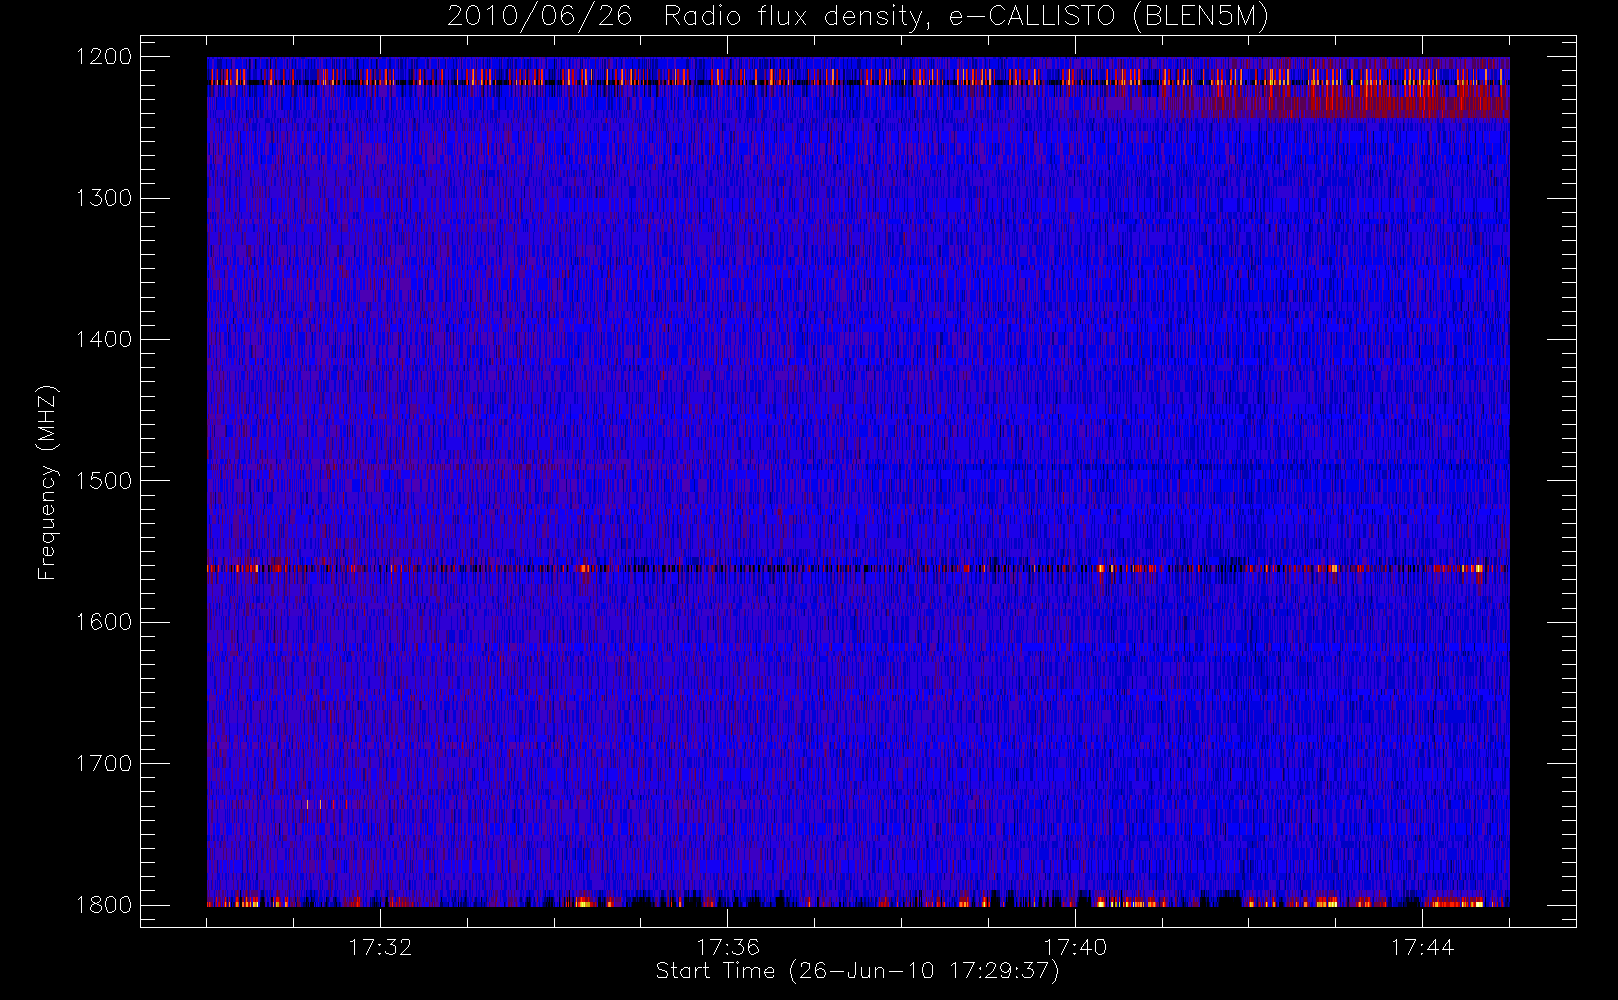Click the 1800 frequency tick label

[x=104, y=905]
